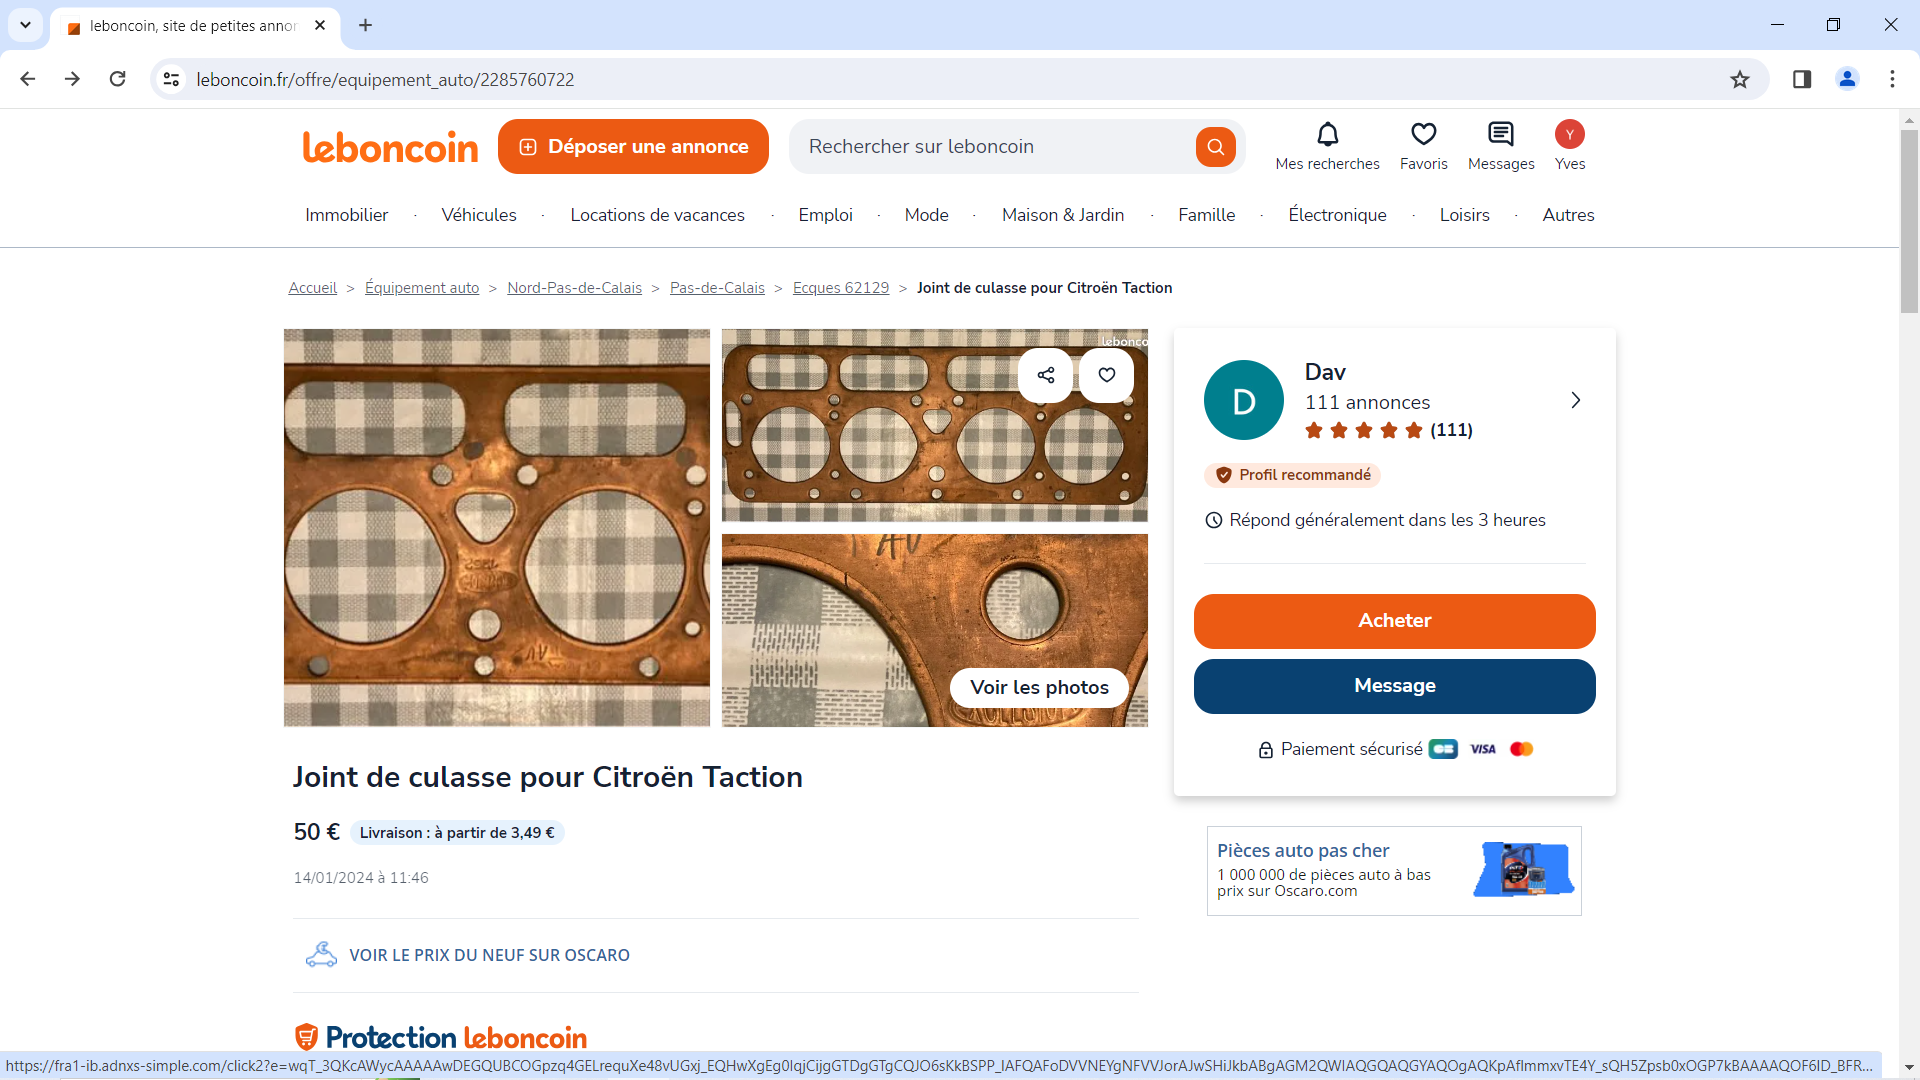The width and height of the screenshot is (1920, 1080).
Task: Click the seller avatar letter D
Action: [x=1244, y=400]
